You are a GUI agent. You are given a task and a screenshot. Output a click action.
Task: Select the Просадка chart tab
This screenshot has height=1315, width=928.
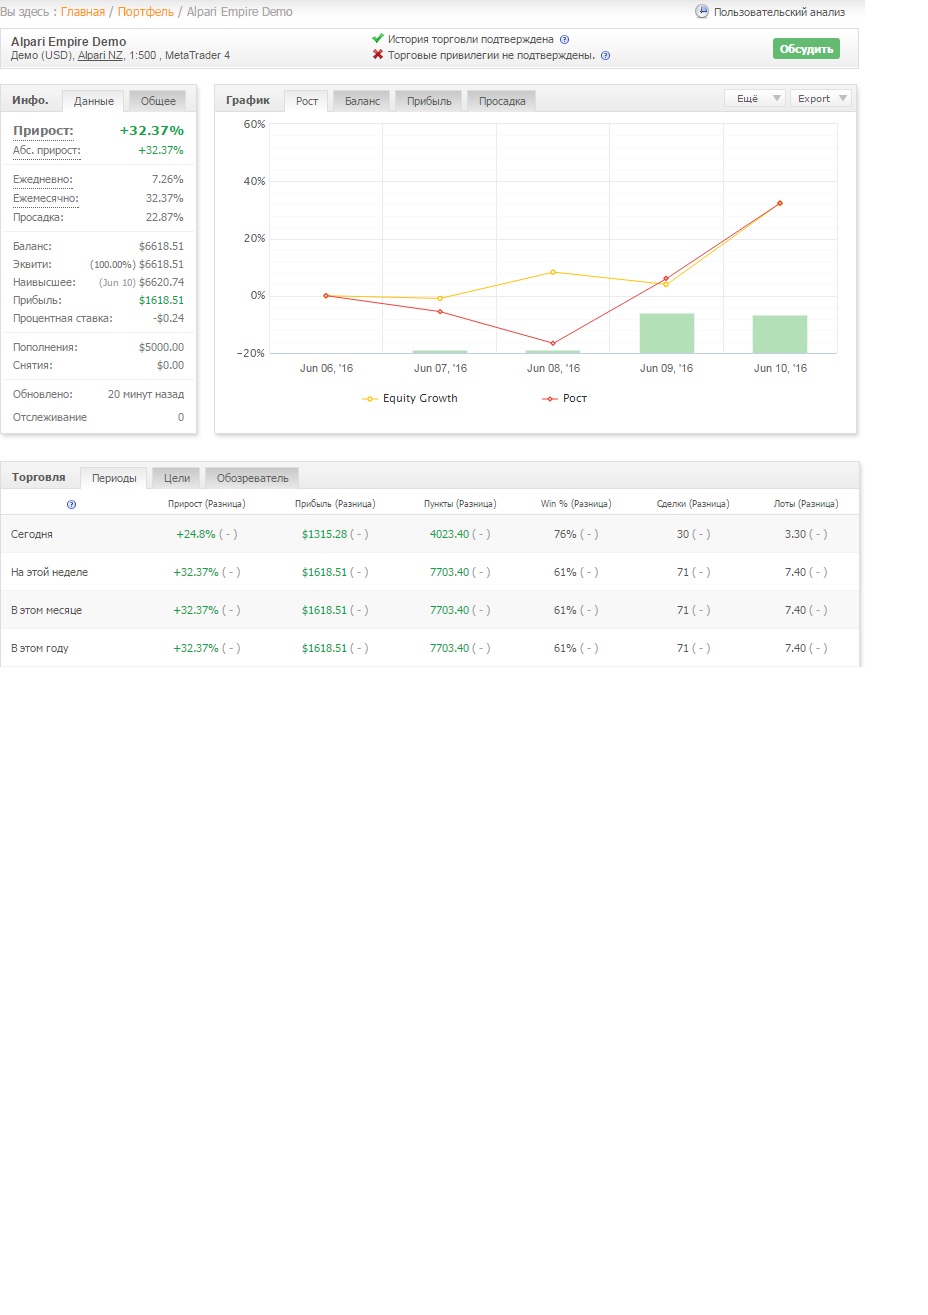[x=502, y=101]
